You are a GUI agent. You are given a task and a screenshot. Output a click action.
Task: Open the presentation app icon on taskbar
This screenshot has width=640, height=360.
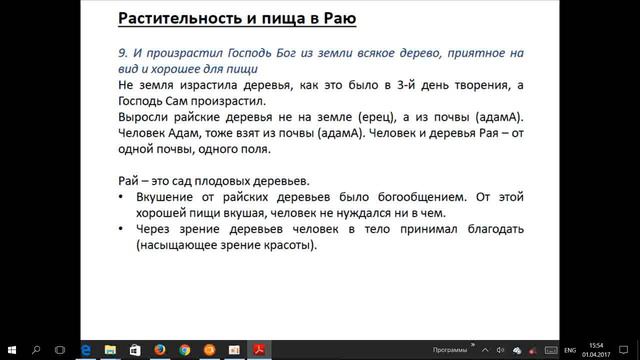click(234, 350)
